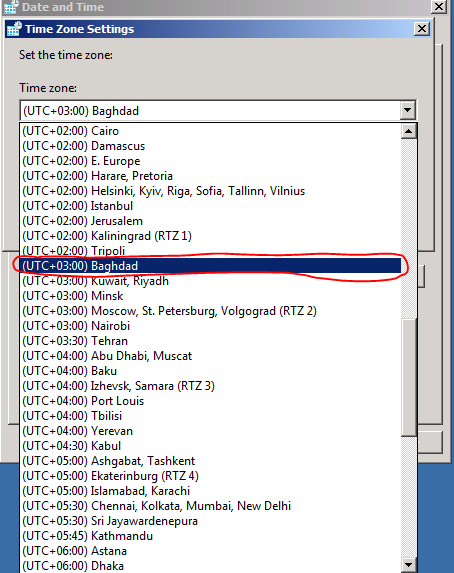Select (UTC+05:00) Ekaterinburg (RTZ 4)

[211, 475]
